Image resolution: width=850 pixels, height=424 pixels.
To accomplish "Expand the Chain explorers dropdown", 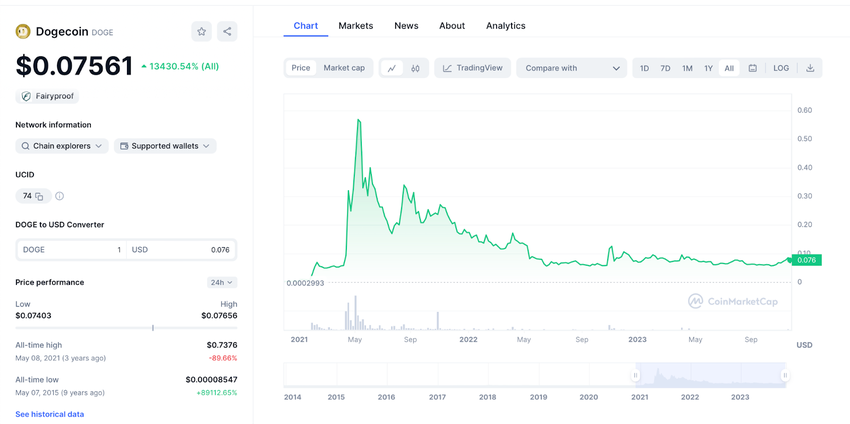I will (x=62, y=146).
